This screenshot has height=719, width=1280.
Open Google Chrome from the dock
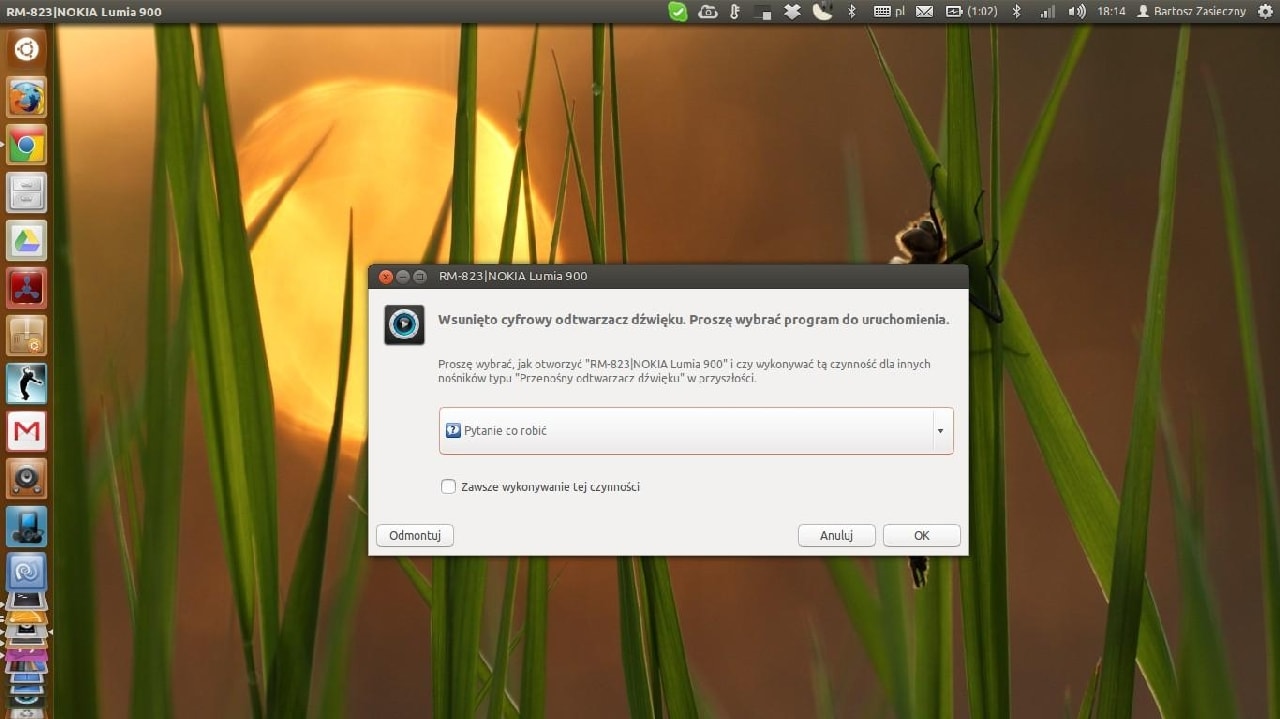26,144
